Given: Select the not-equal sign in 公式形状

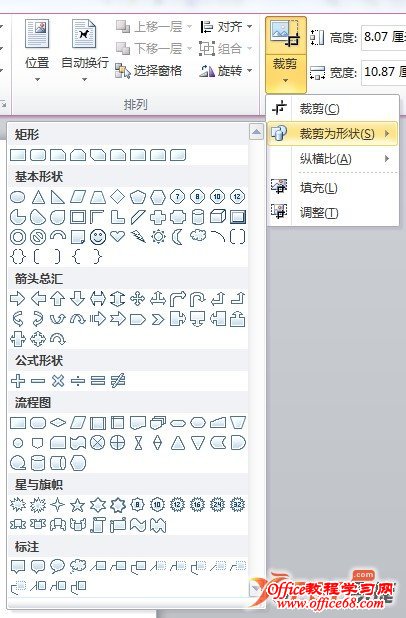Looking at the screenshot, I should click(x=118, y=381).
